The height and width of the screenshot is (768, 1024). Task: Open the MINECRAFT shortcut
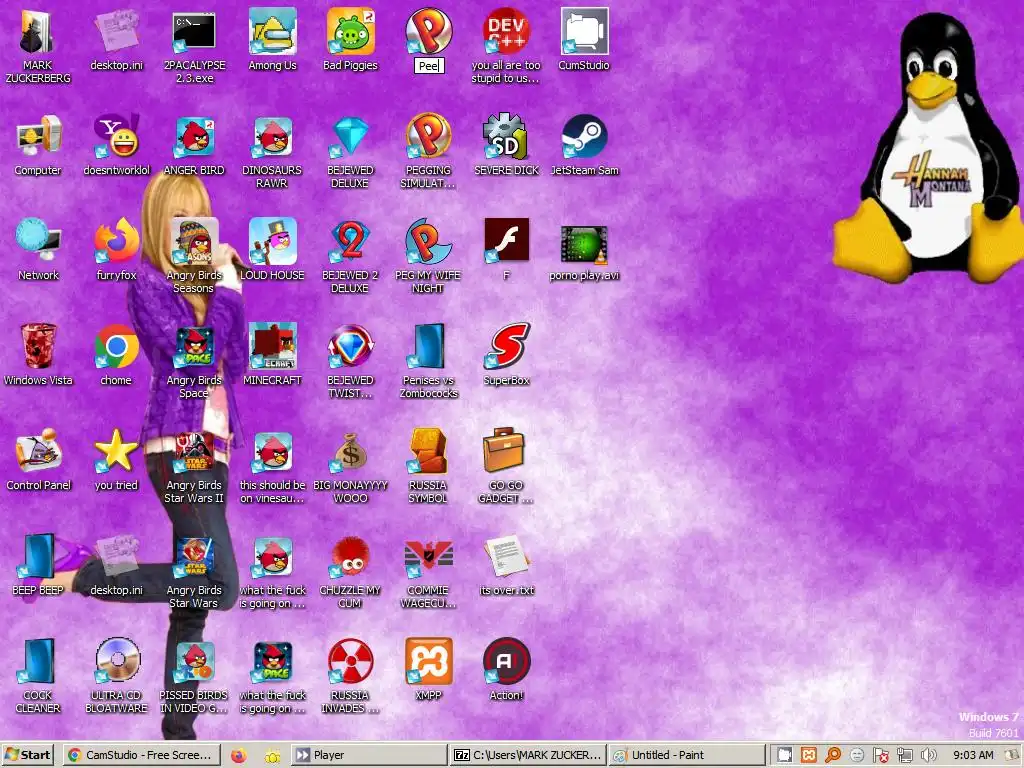[x=272, y=347]
